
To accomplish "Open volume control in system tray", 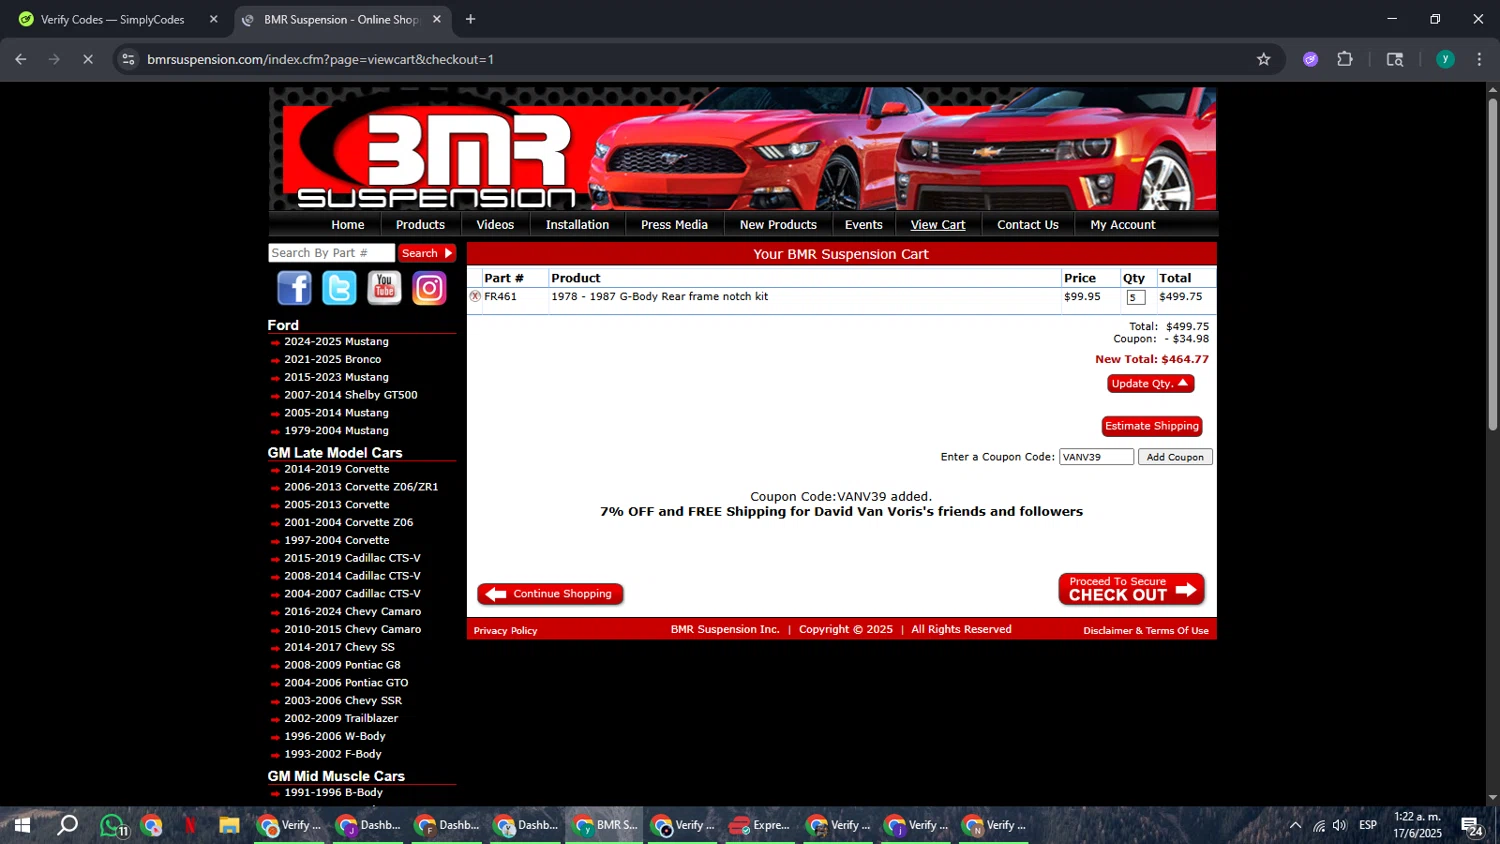I will [x=1340, y=825].
